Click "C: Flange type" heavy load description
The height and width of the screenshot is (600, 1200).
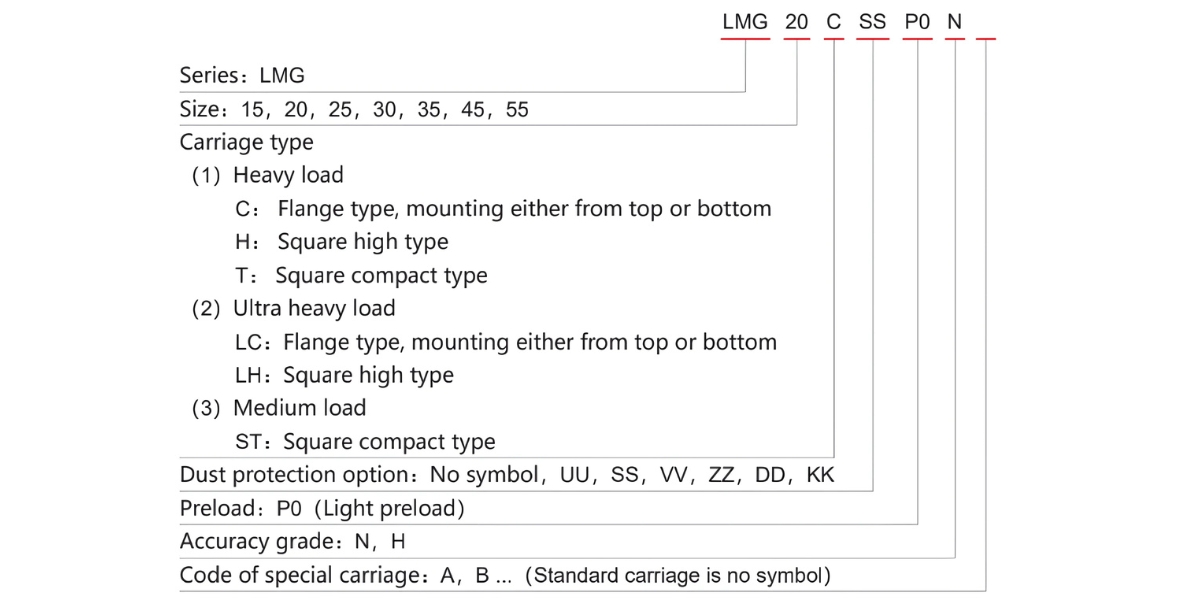(503, 209)
